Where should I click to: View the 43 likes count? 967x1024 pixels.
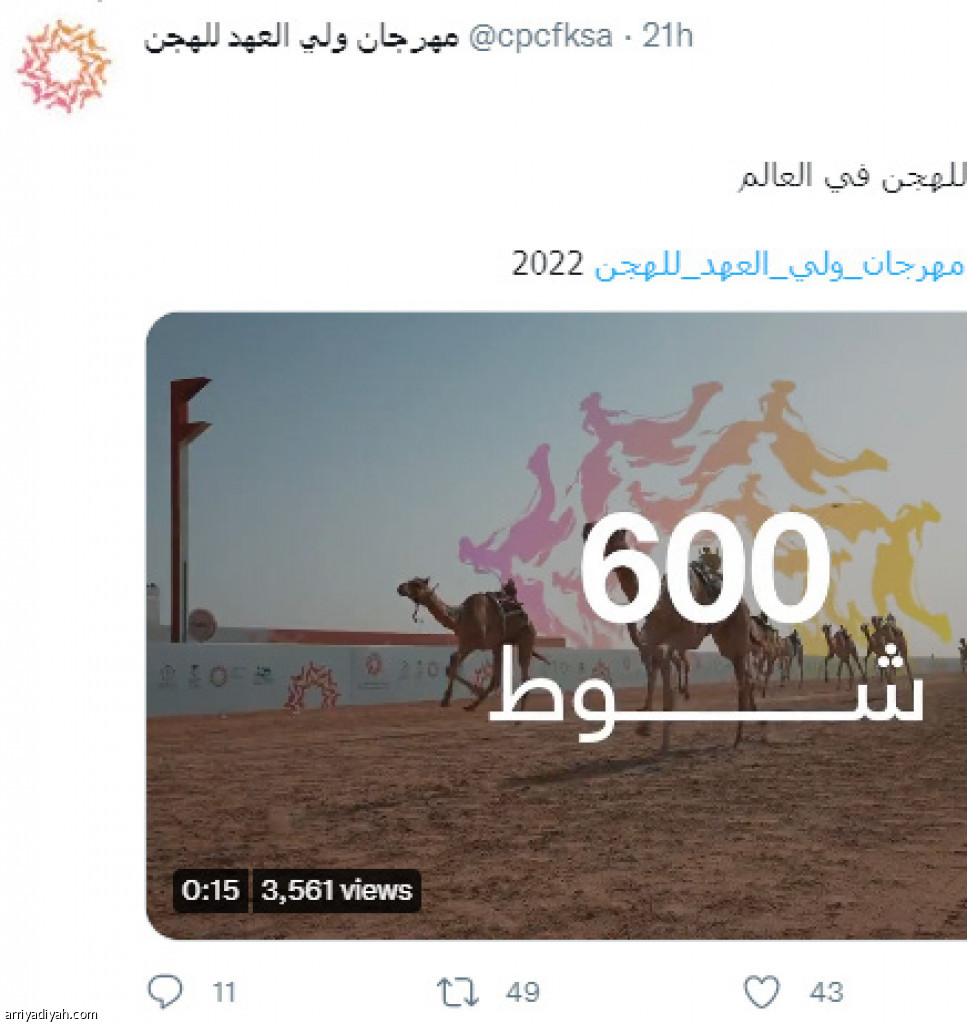point(827,993)
